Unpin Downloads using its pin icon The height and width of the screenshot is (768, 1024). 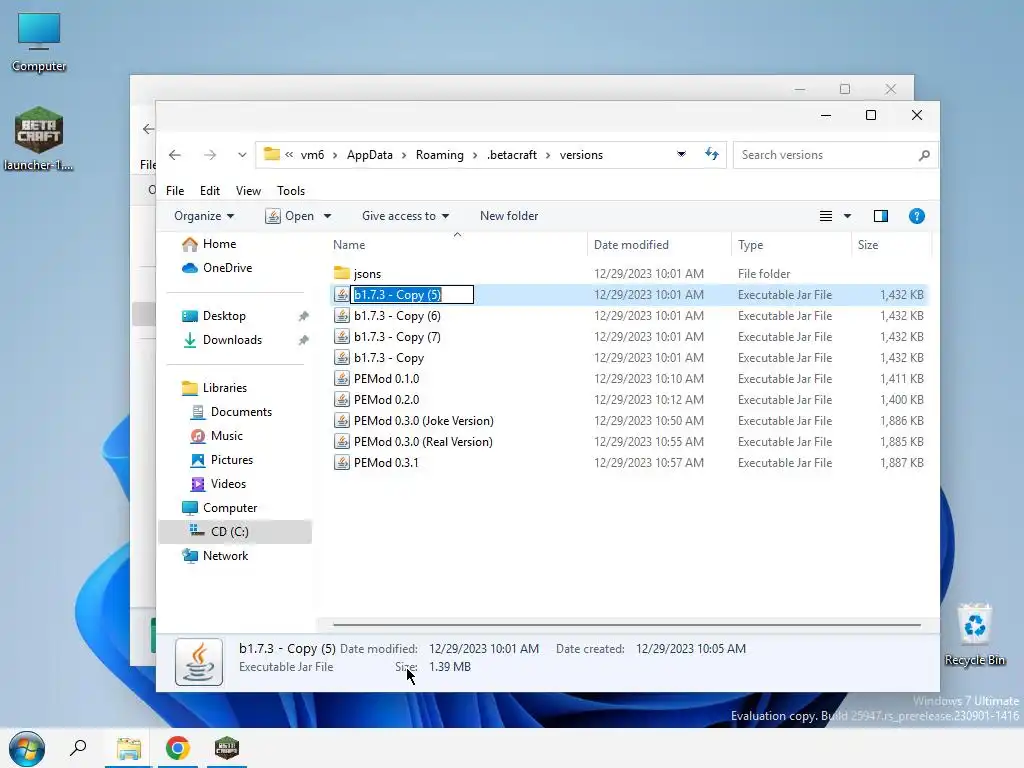click(303, 340)
